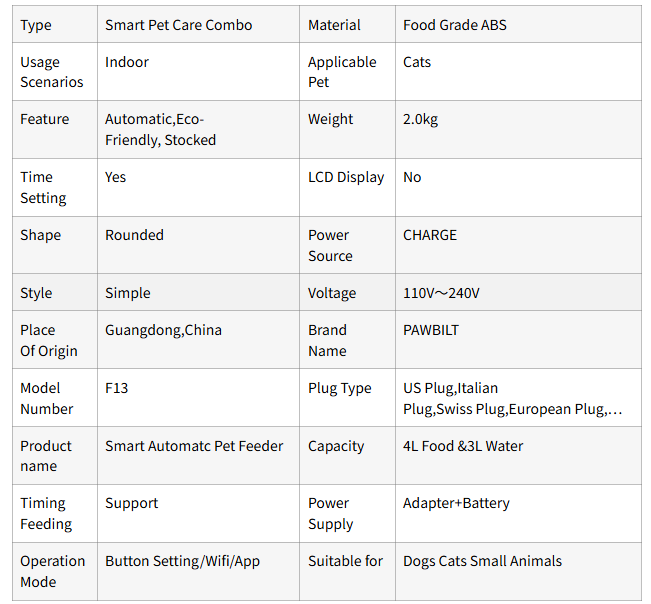Image resolution: width=651 pixels, height=604 pixels.
Task: Click the 'Rounded' shape value
Action: click(x=134, y=235)
